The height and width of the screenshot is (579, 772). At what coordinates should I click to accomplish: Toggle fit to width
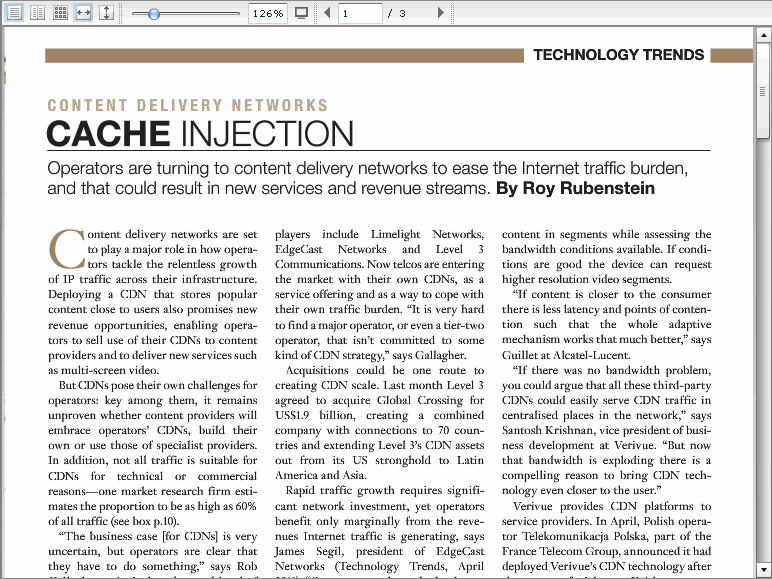click(x=83, y=13)
